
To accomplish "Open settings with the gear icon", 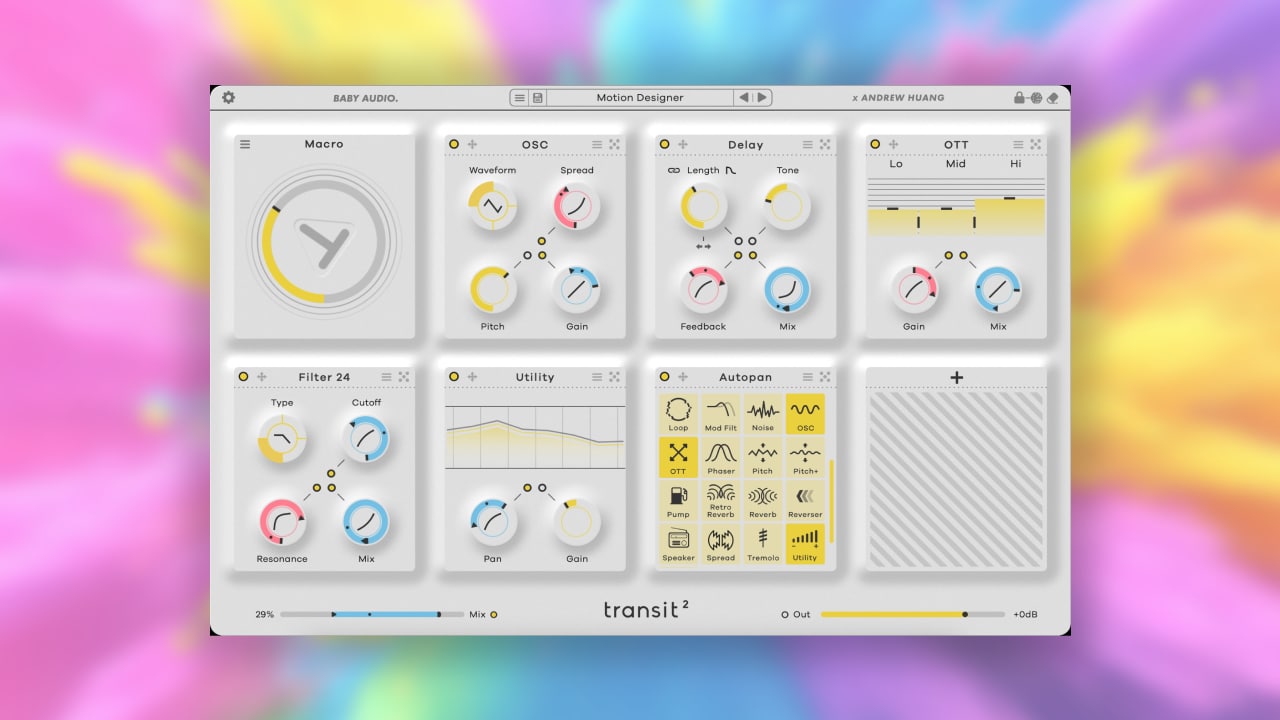I will pyautogui.click(x=228, y=98).
